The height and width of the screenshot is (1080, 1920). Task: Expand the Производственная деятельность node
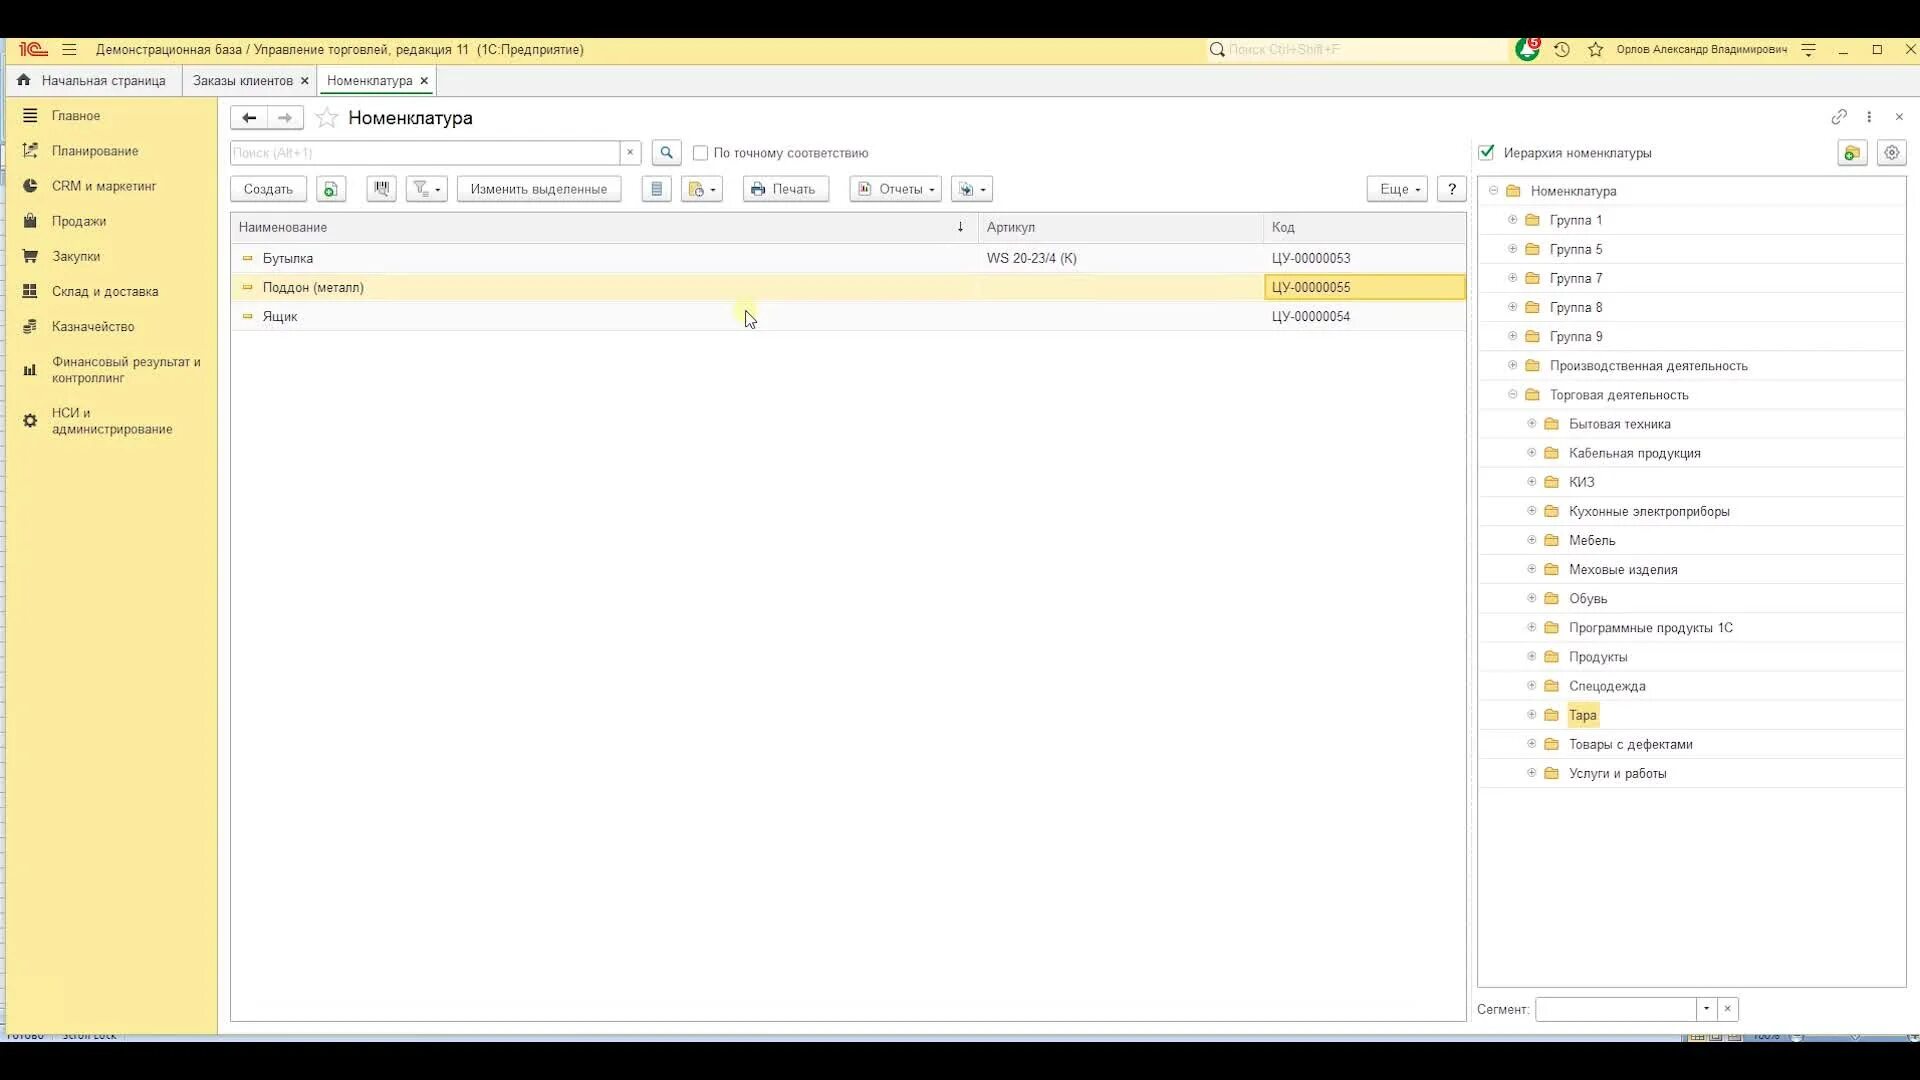pyautogui.click(x=1512, y=366)
